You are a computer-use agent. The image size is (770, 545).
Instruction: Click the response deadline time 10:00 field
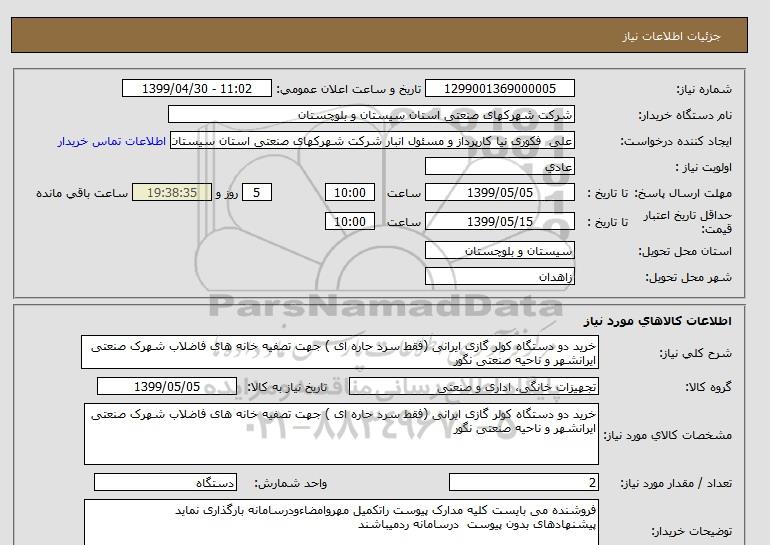tap(350, 192)
